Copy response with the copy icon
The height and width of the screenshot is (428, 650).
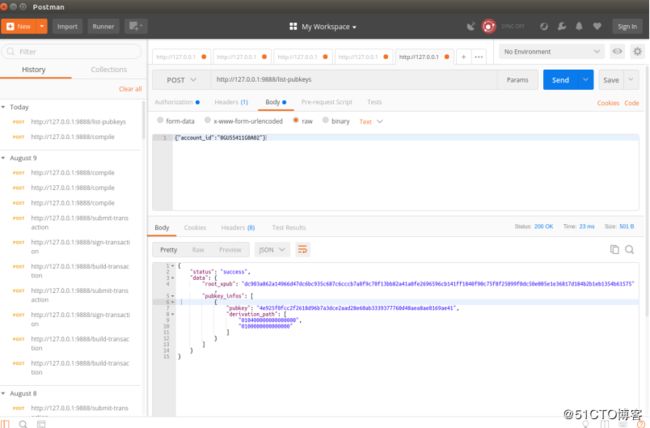click(614, 249)
